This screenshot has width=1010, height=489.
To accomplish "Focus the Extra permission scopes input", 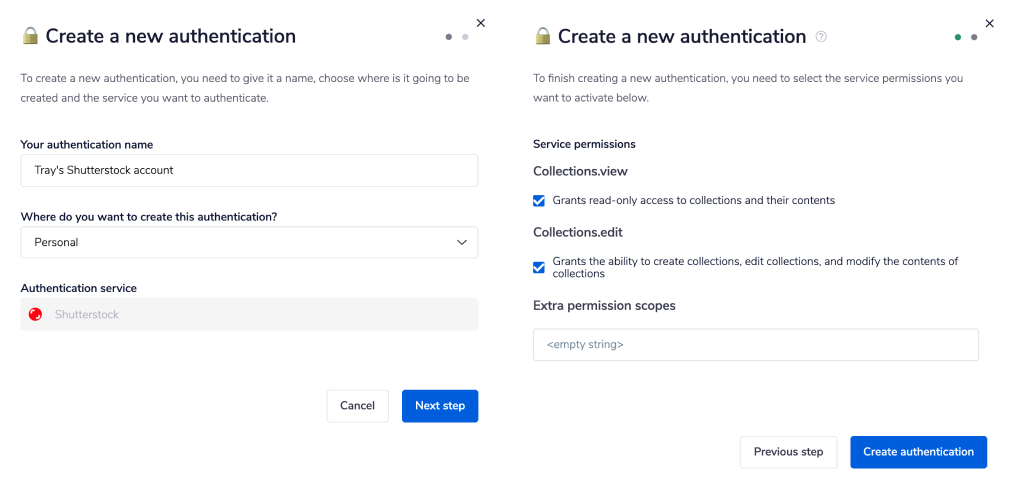I will click(x=755, y=344).
